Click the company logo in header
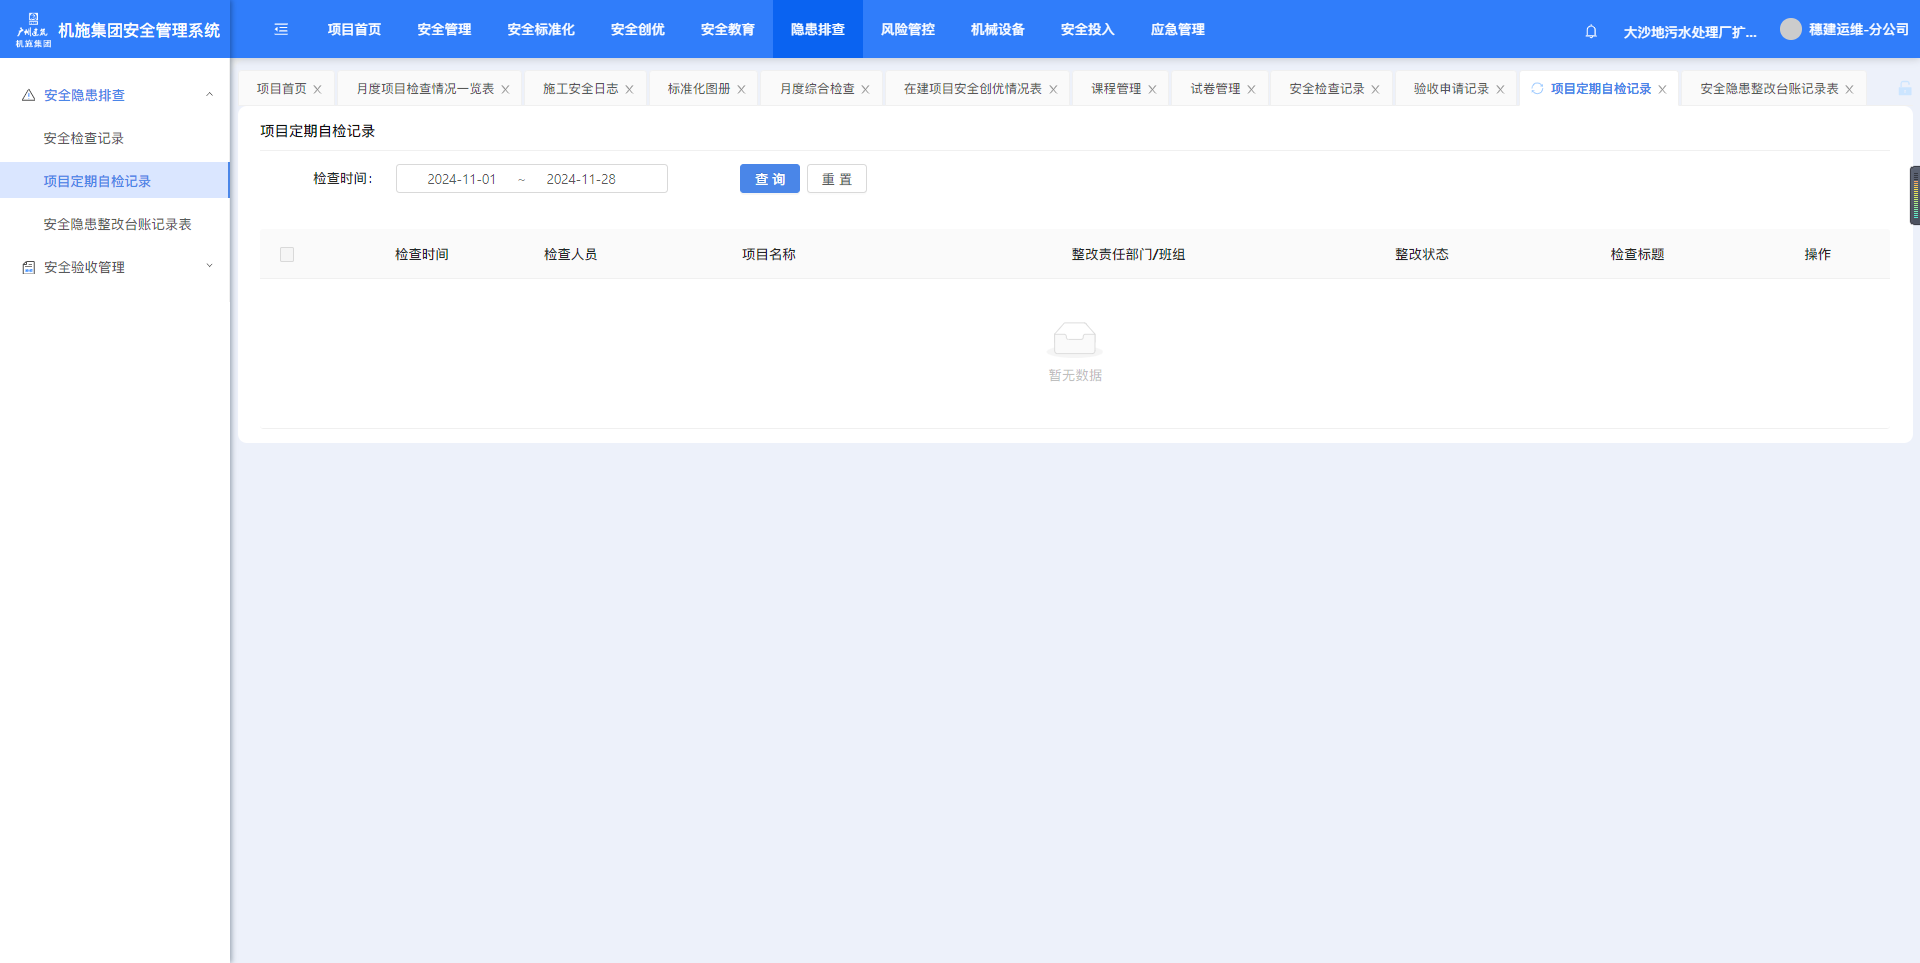The image size is (1920, 963). tap(33, 30)
